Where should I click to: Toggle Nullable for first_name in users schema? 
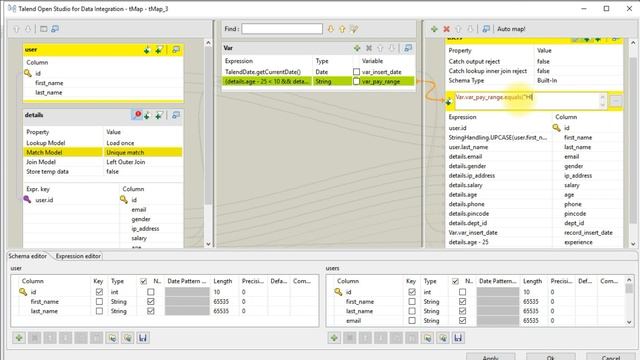[x=462, y=301]
